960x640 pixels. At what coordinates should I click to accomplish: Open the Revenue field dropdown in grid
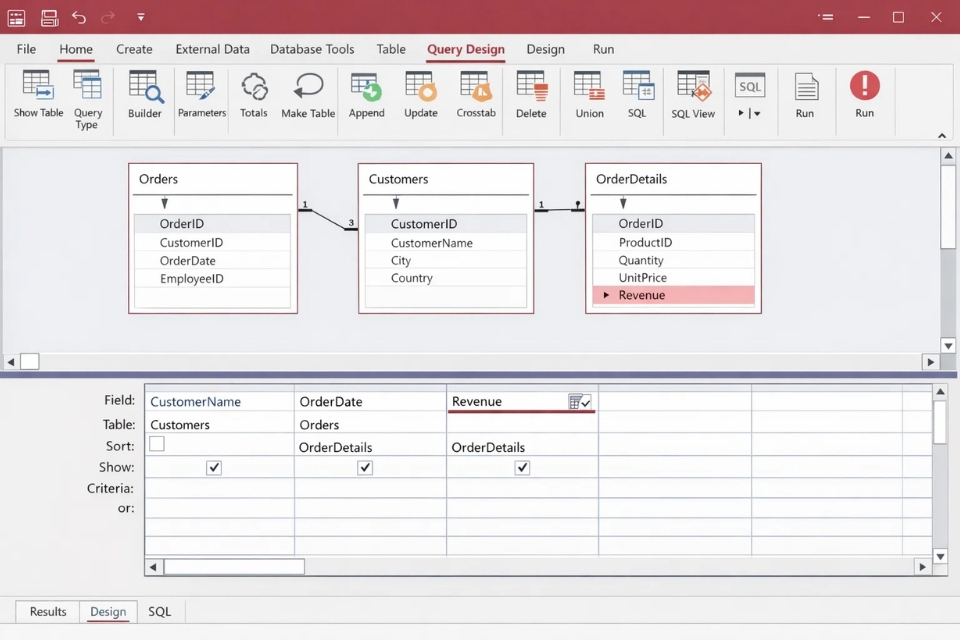click(580, 402)
